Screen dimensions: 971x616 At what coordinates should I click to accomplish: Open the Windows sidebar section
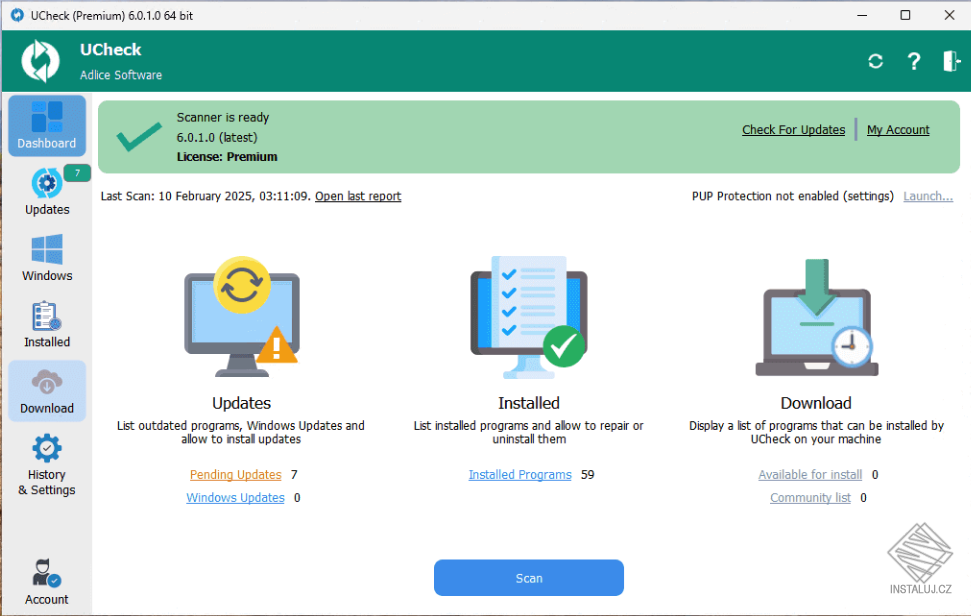pyautogui.click(x=47, y=258)
